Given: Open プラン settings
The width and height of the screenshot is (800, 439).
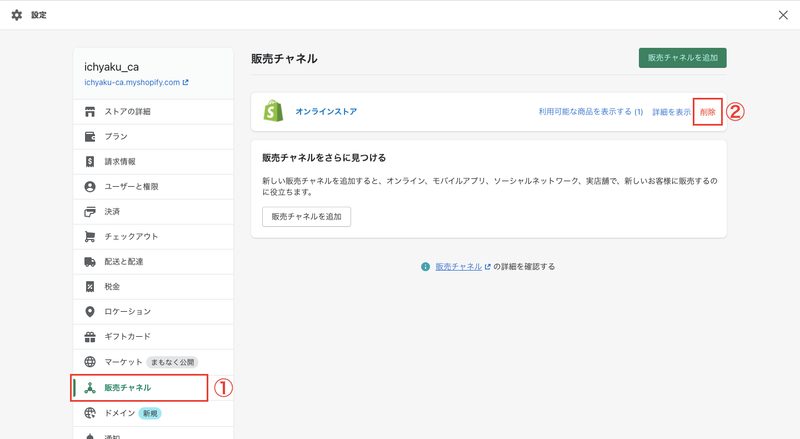Looking at the screenshot, I should pyautogui.click(x=153, y=136).
